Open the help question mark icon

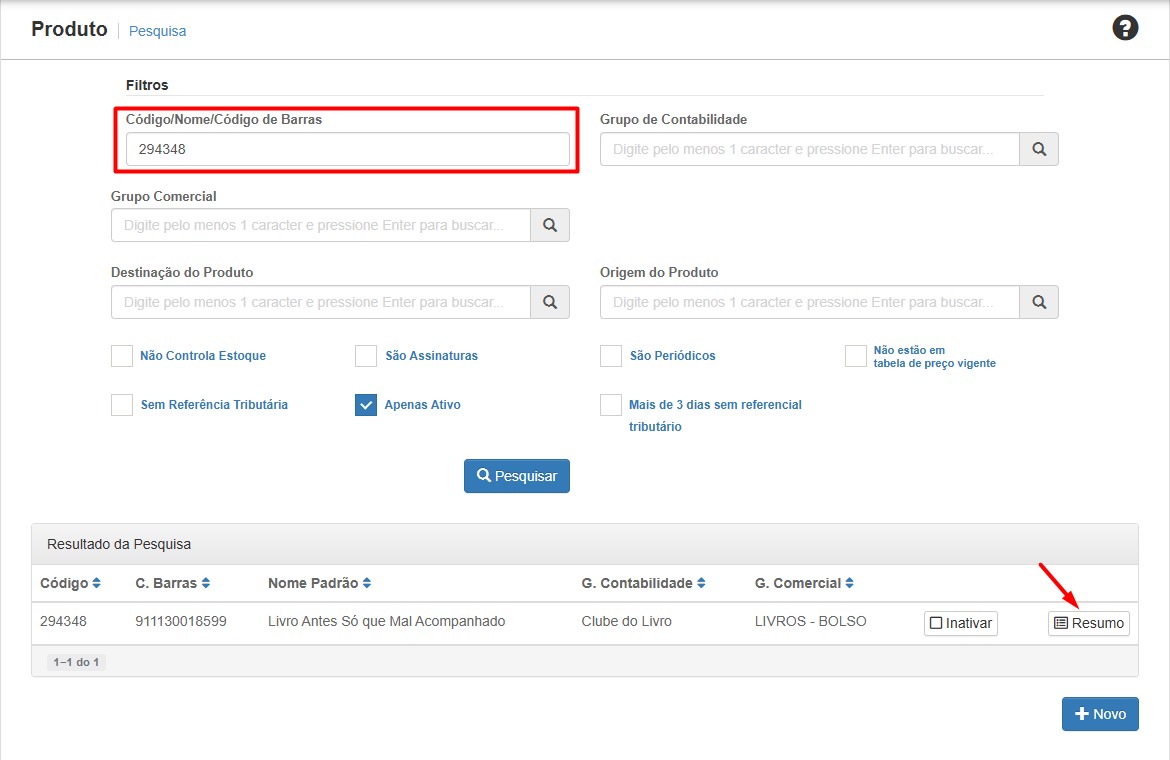coord(1125,28)
